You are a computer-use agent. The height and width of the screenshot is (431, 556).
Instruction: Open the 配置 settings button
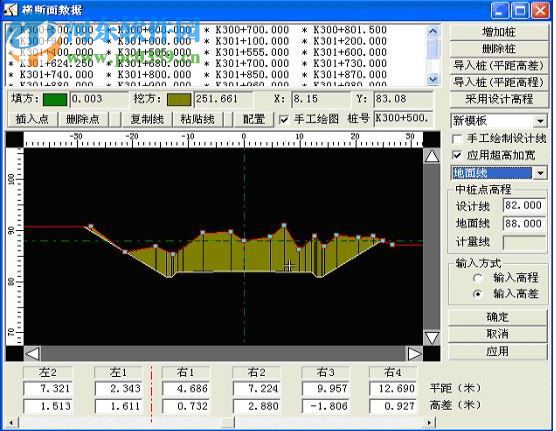tap(254, 119)
